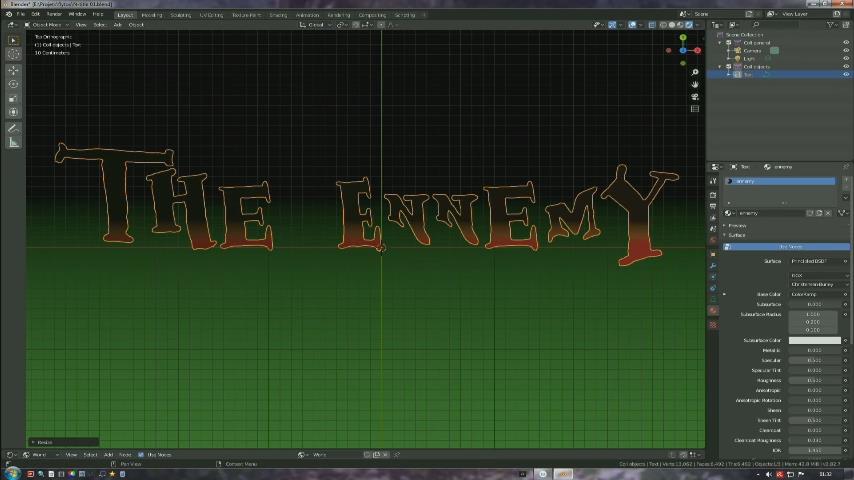Select the Annotate tool
Viewport: 854px width, 480px height.
pos(13,127)
